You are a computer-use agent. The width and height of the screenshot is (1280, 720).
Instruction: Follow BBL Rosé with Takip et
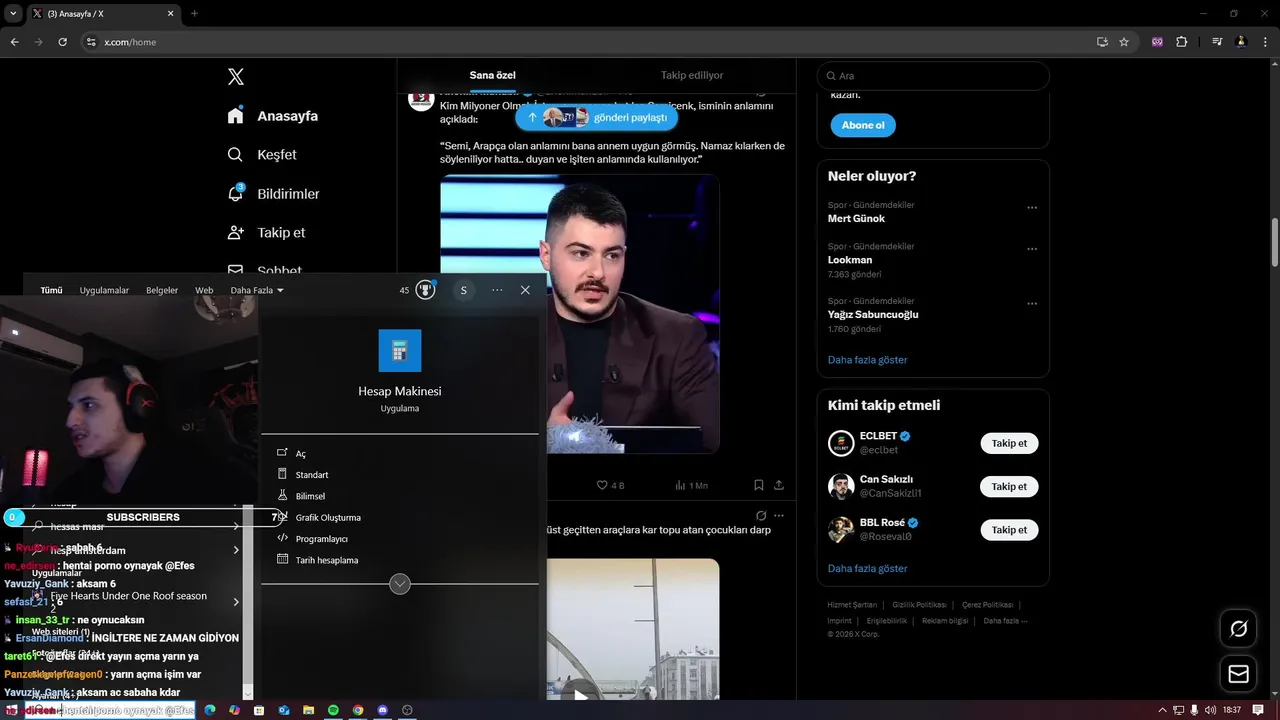[x=1009, y=530]
